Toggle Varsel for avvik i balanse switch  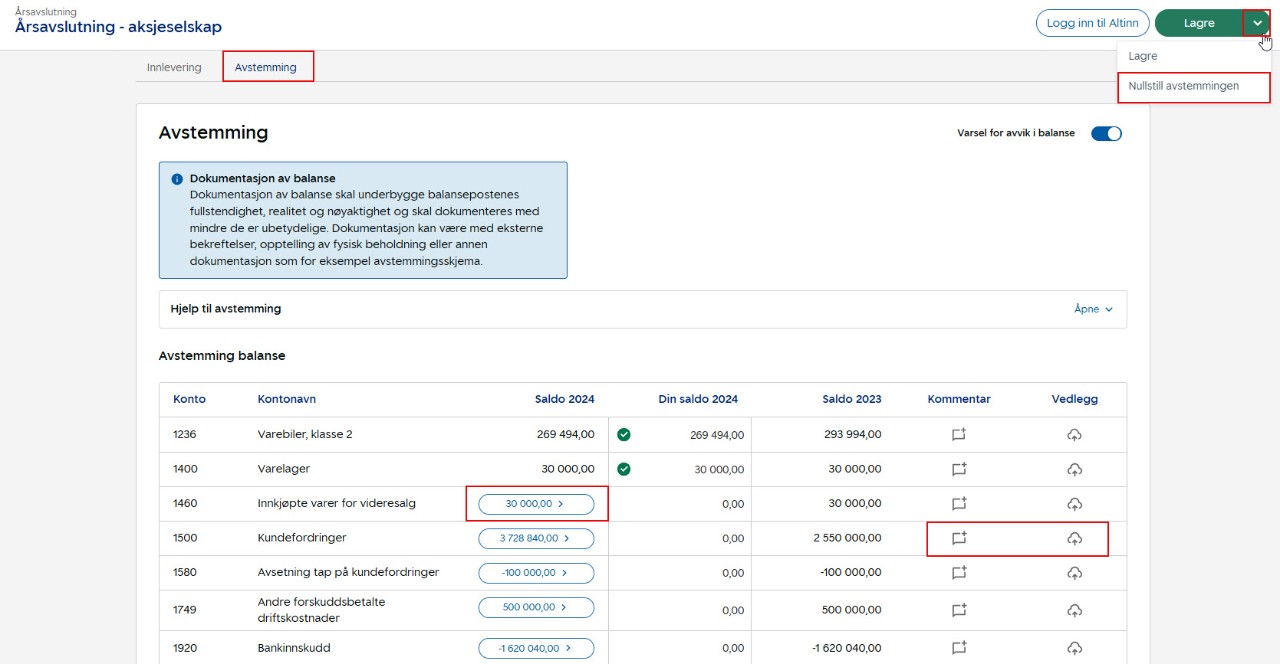click(1106, 133)
